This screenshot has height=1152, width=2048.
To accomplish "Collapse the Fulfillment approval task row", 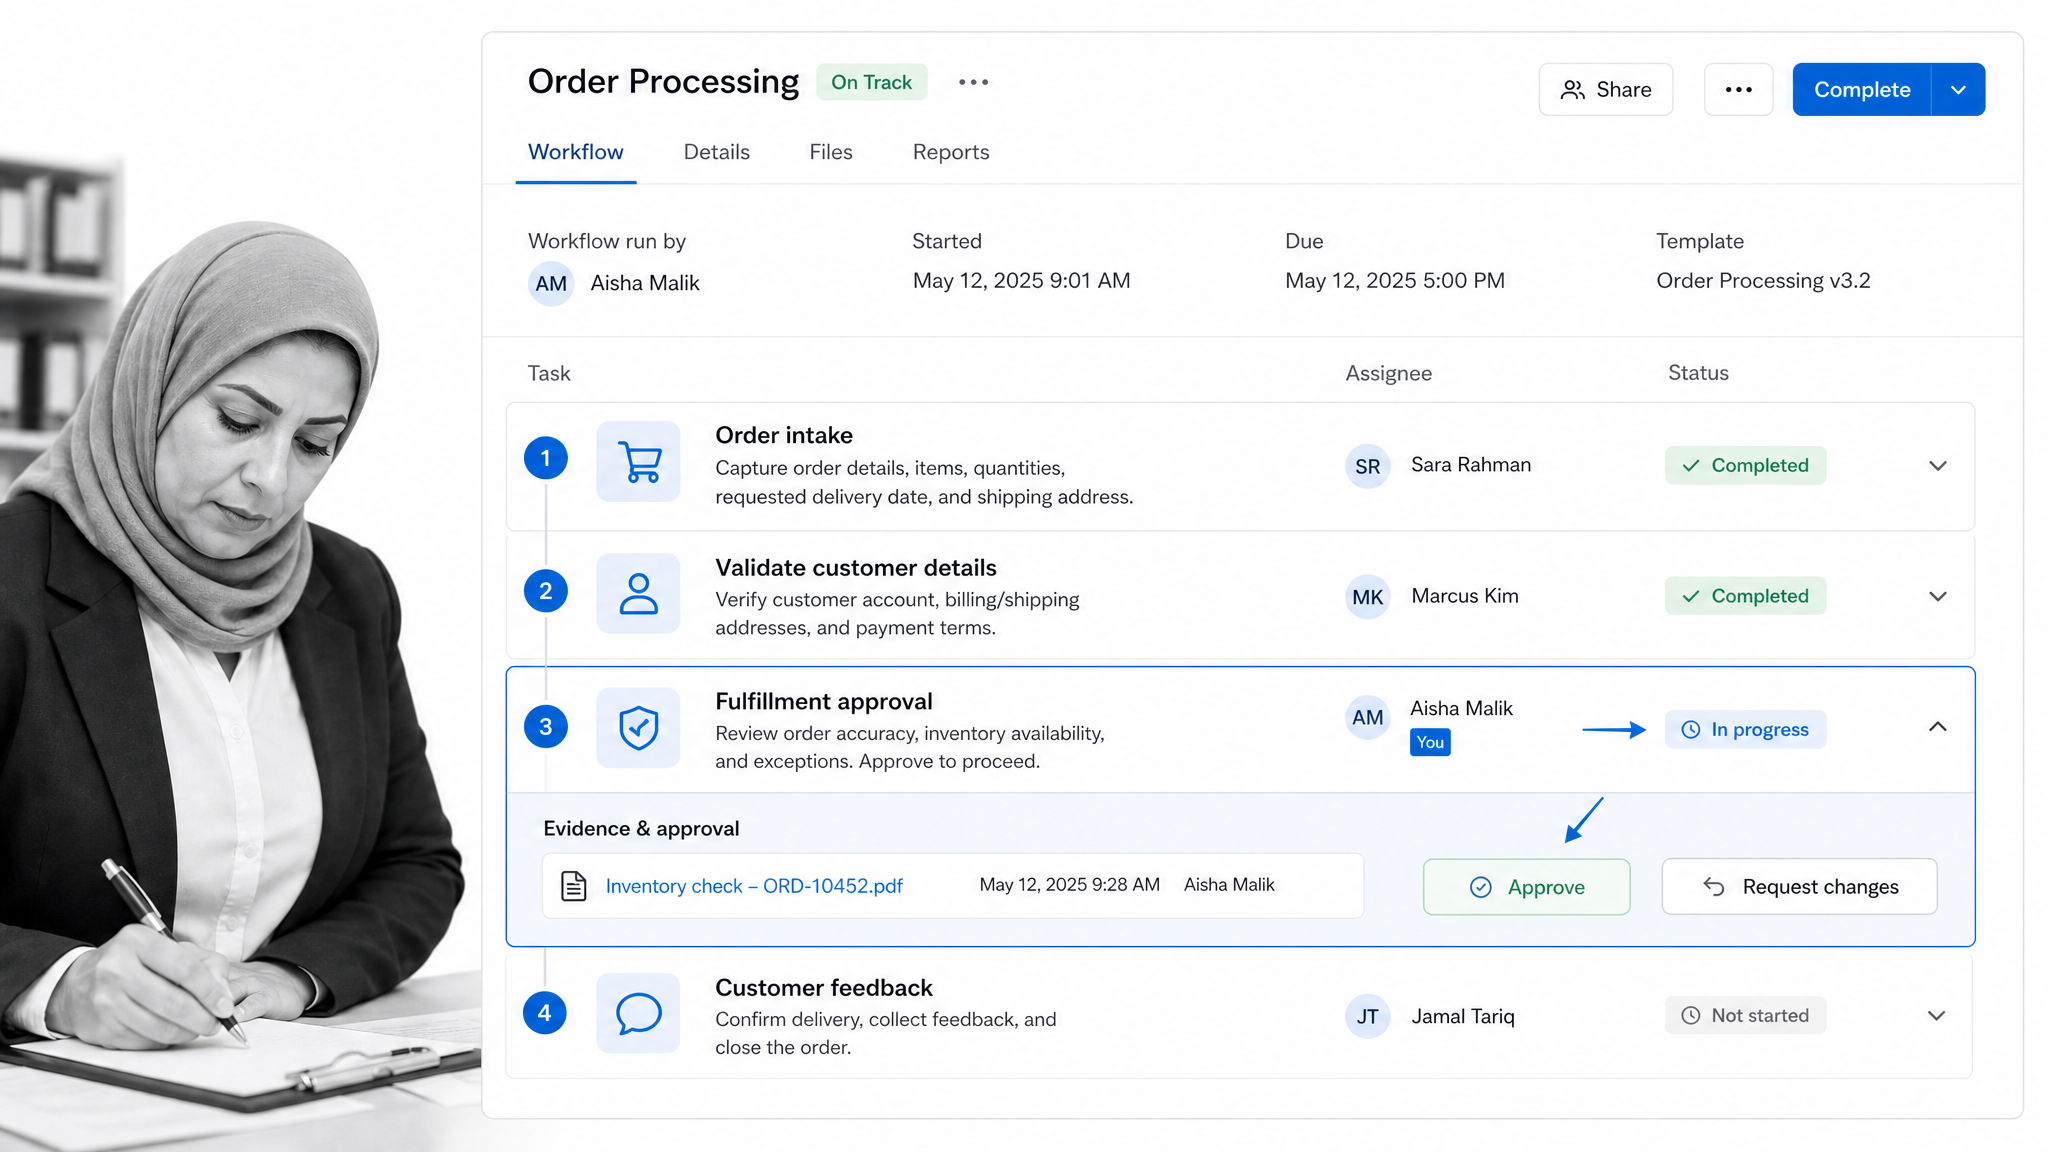I will (1938, 727).
